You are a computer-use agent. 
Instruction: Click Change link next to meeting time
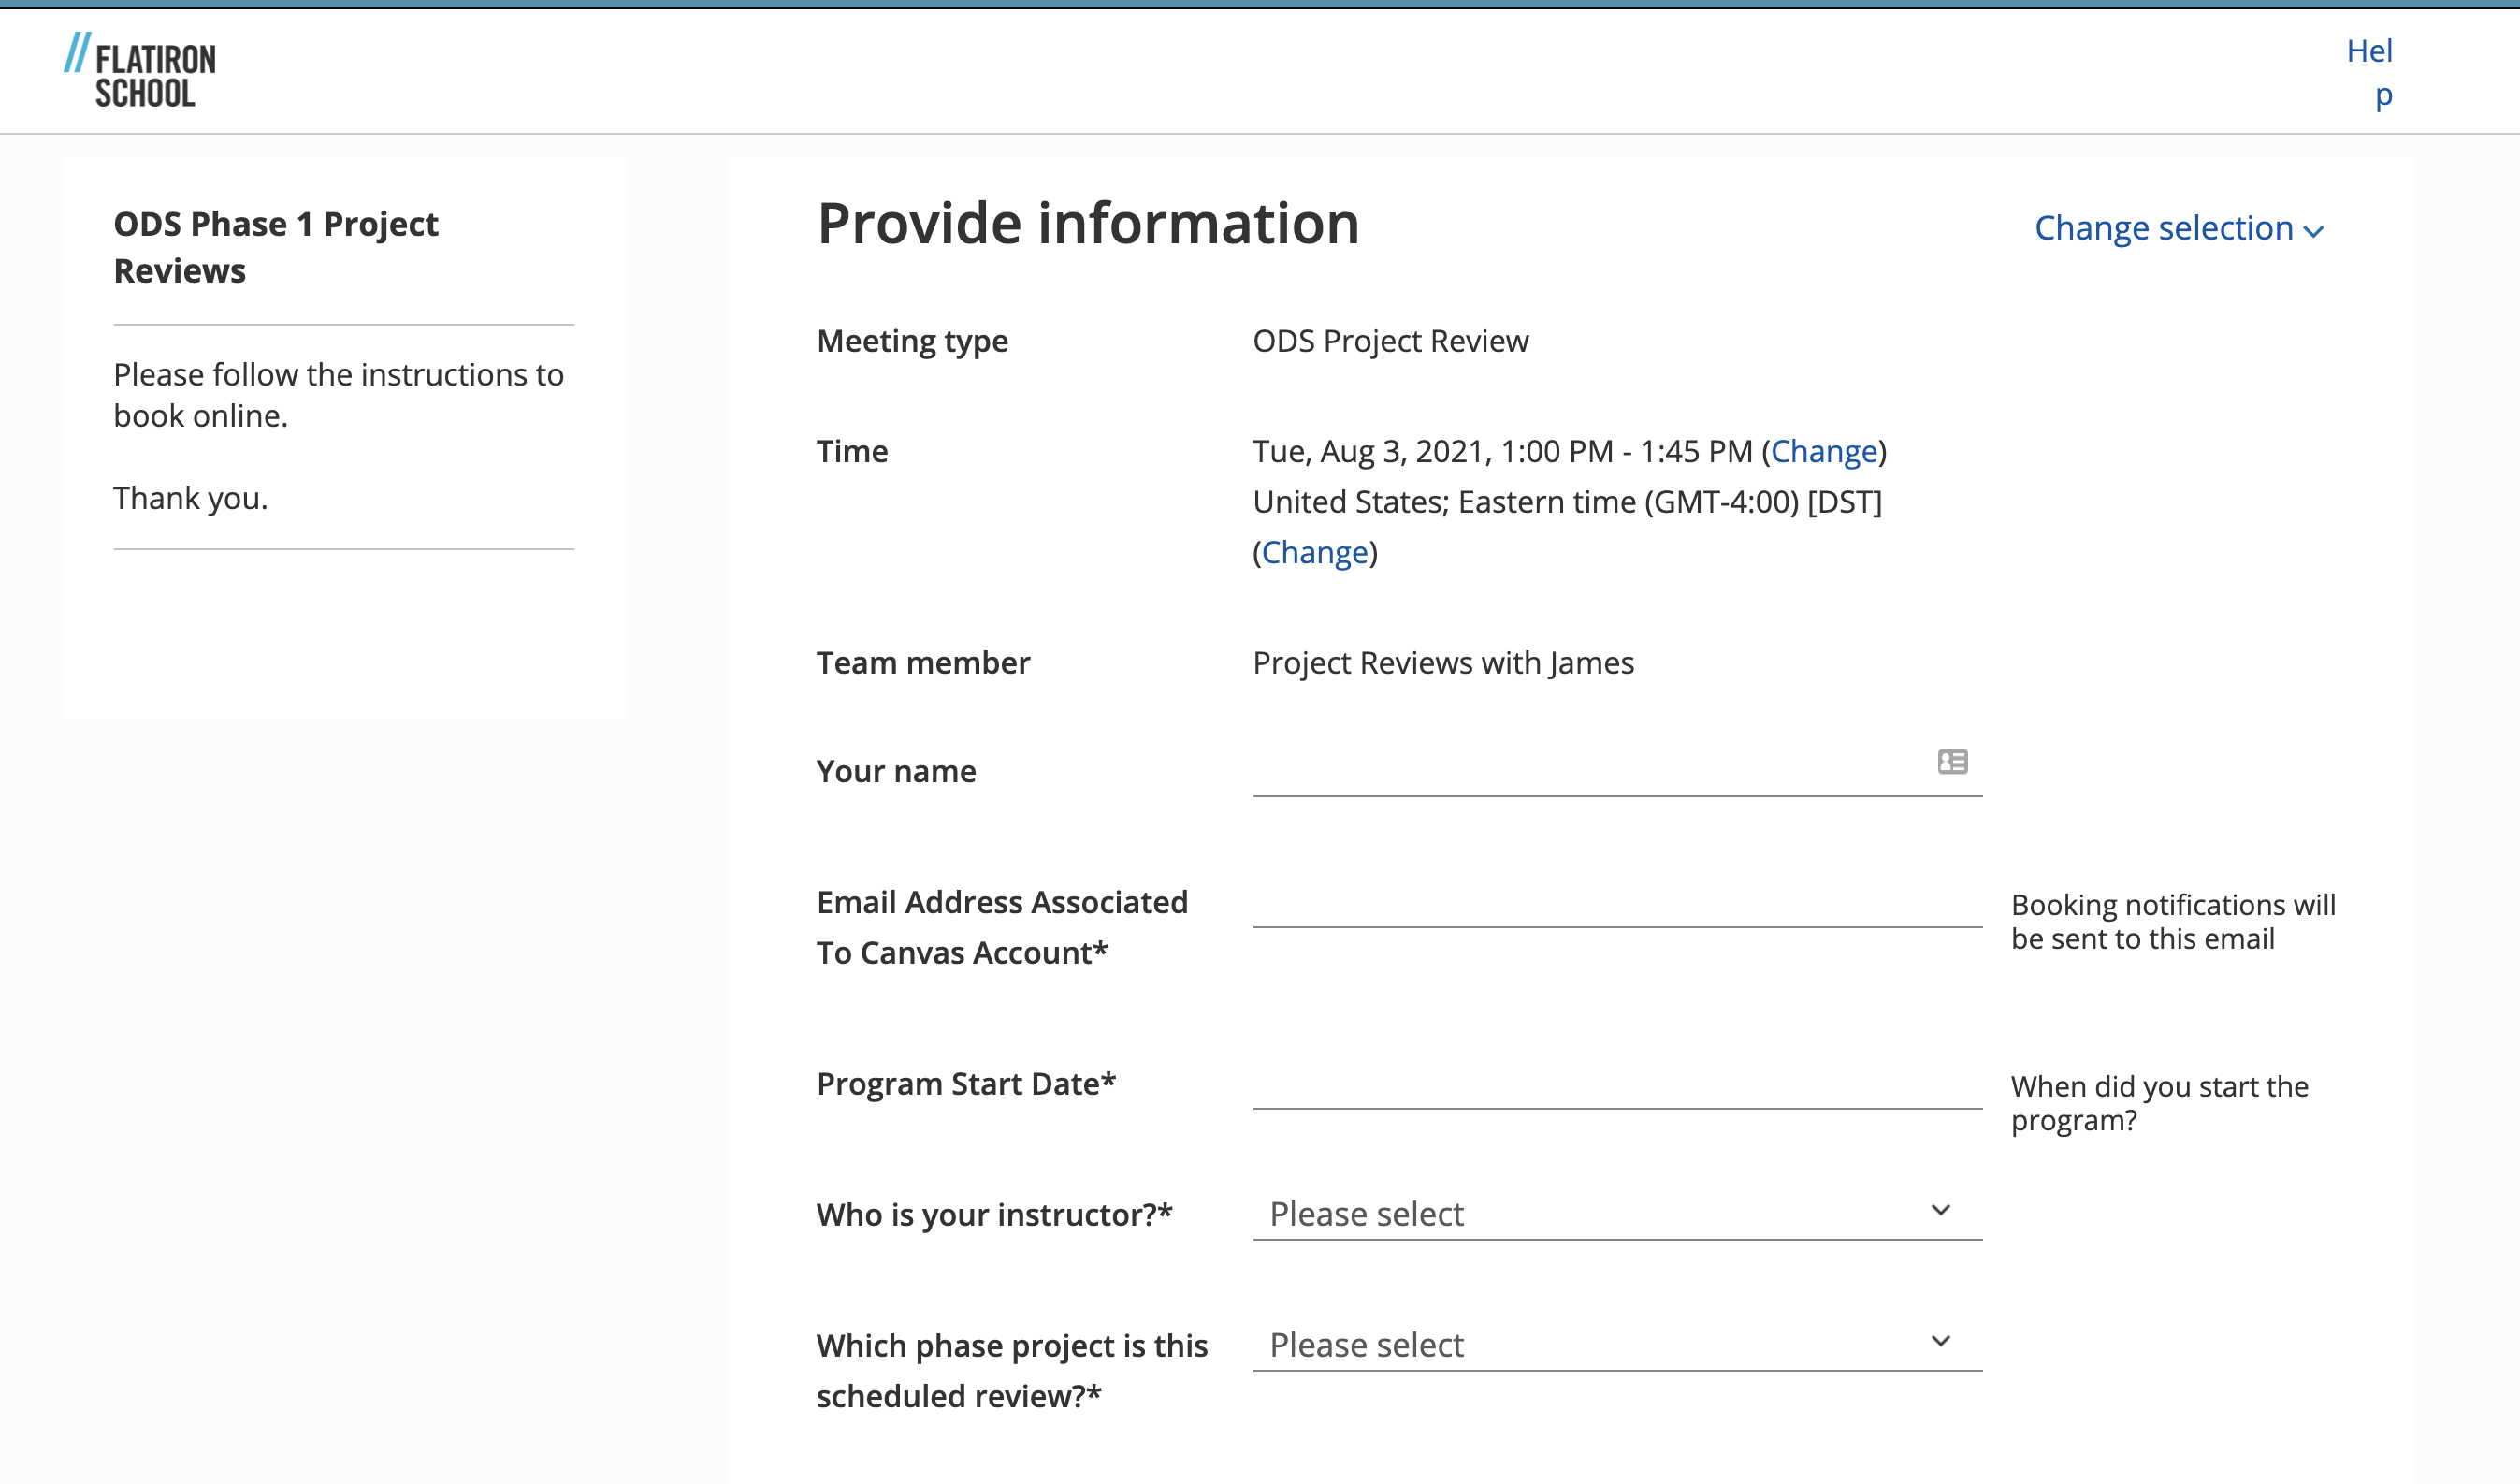(1820, 452)
